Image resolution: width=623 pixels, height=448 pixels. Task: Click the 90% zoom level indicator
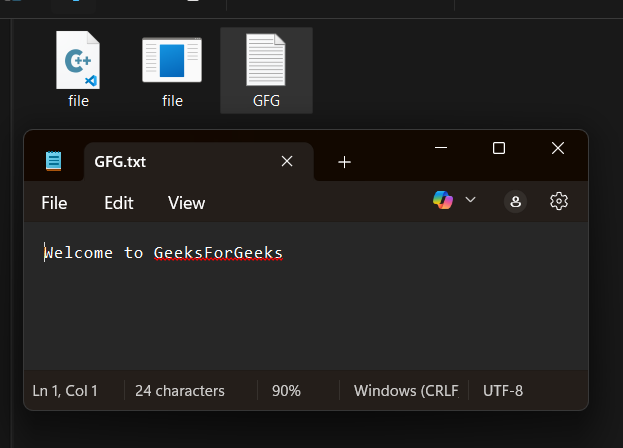[286, 391]
